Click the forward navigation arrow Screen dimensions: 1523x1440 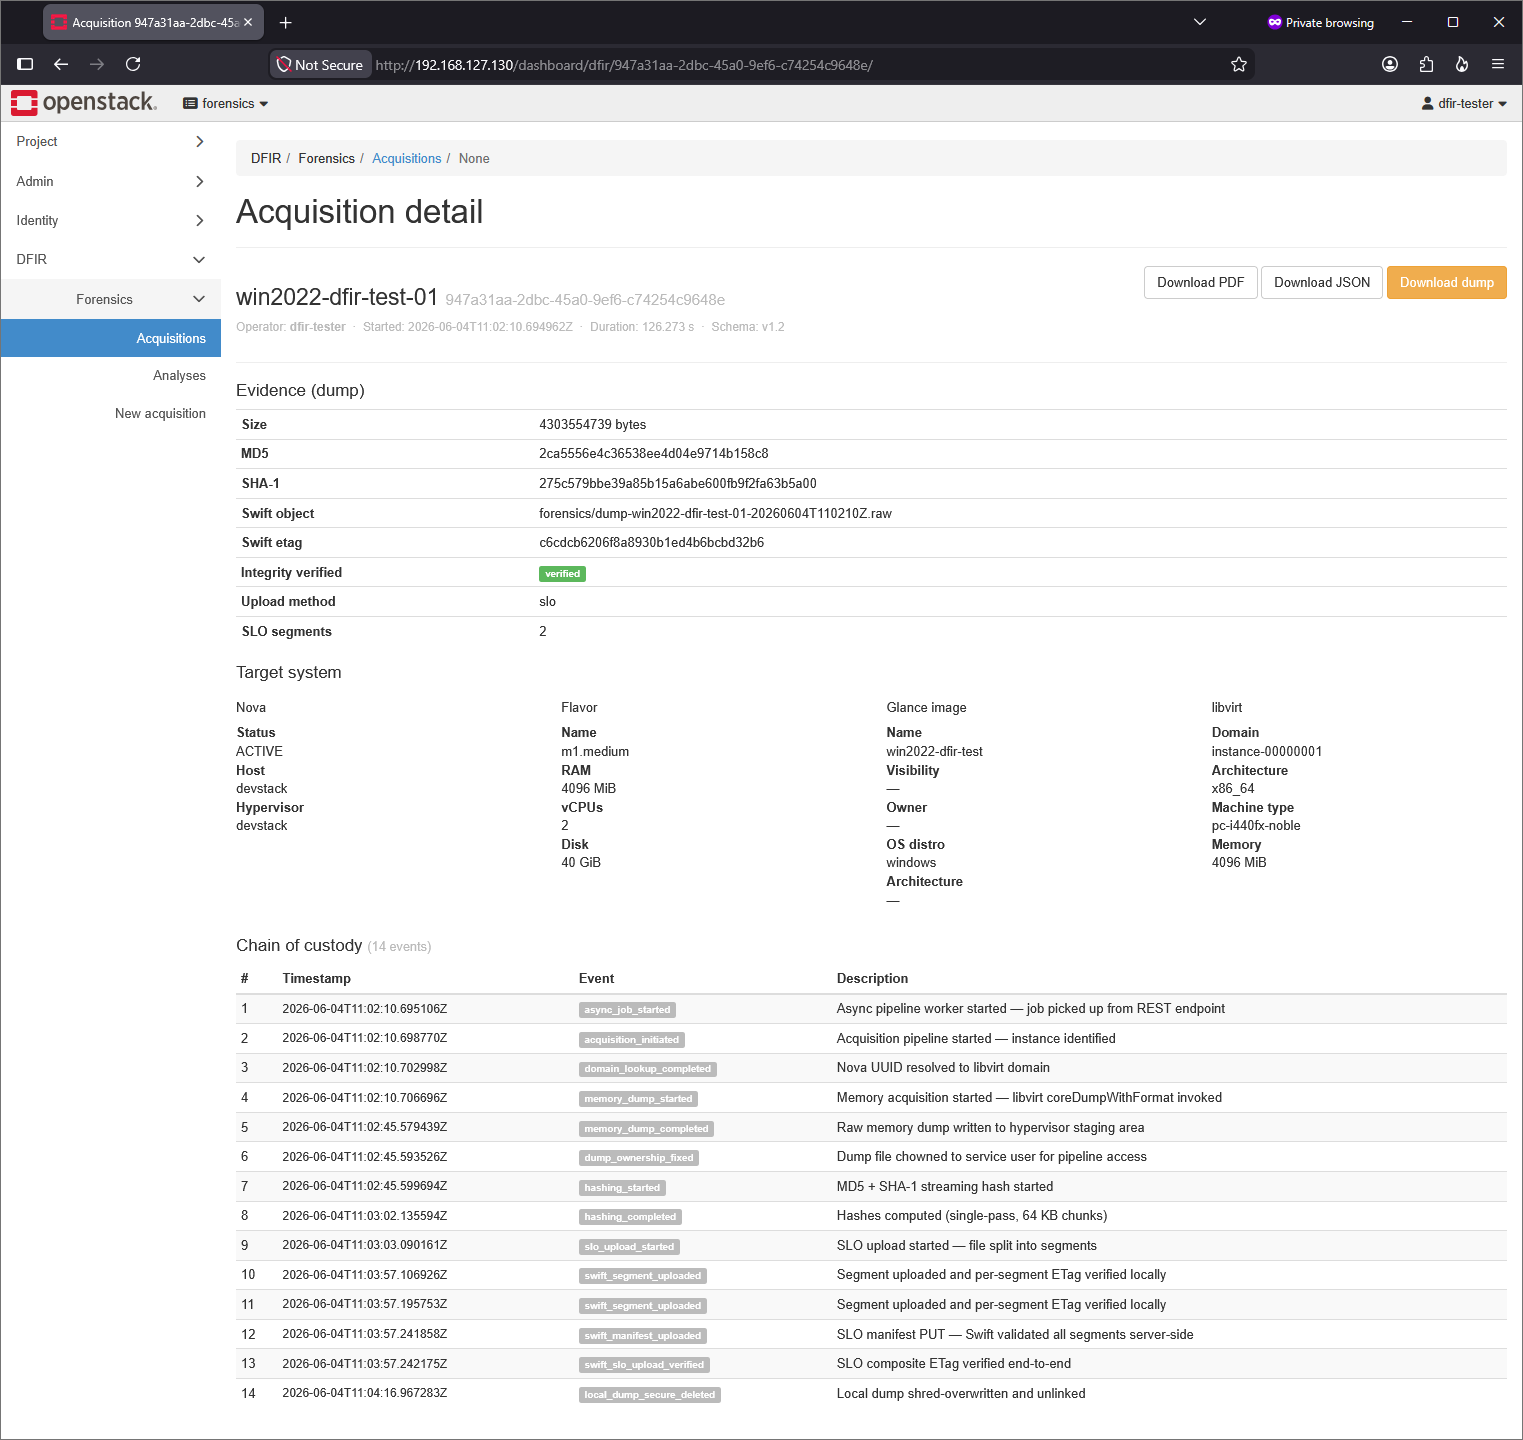pos(97,64)
